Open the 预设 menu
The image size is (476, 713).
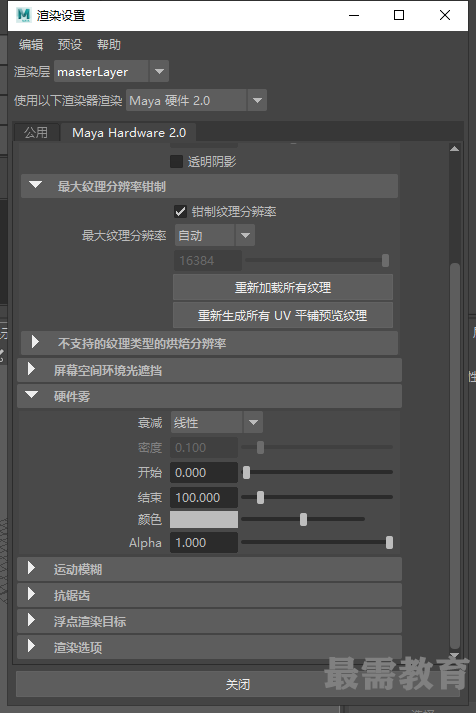pyautogui.click(x=70, y=45)
